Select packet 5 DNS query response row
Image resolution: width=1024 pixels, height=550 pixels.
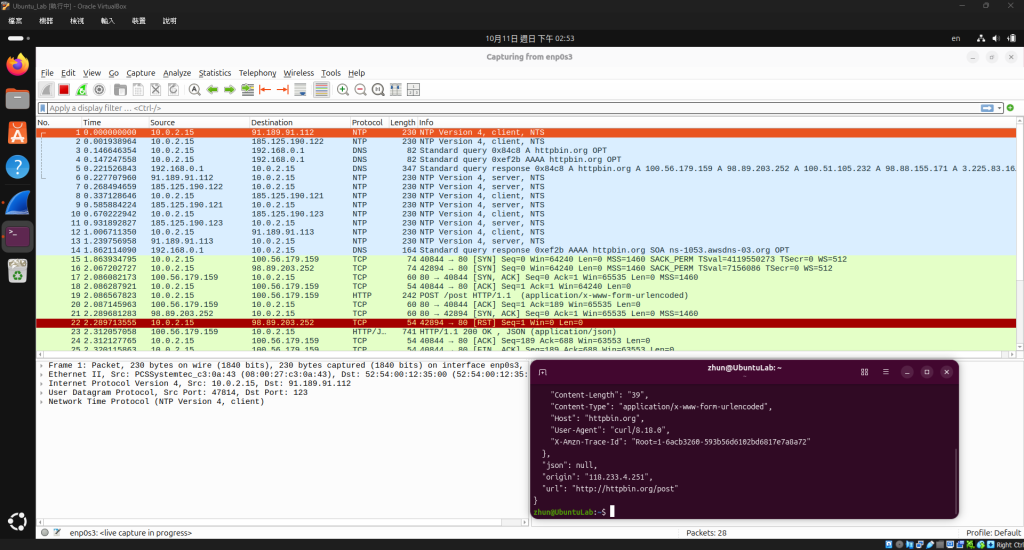click(526, 169)
